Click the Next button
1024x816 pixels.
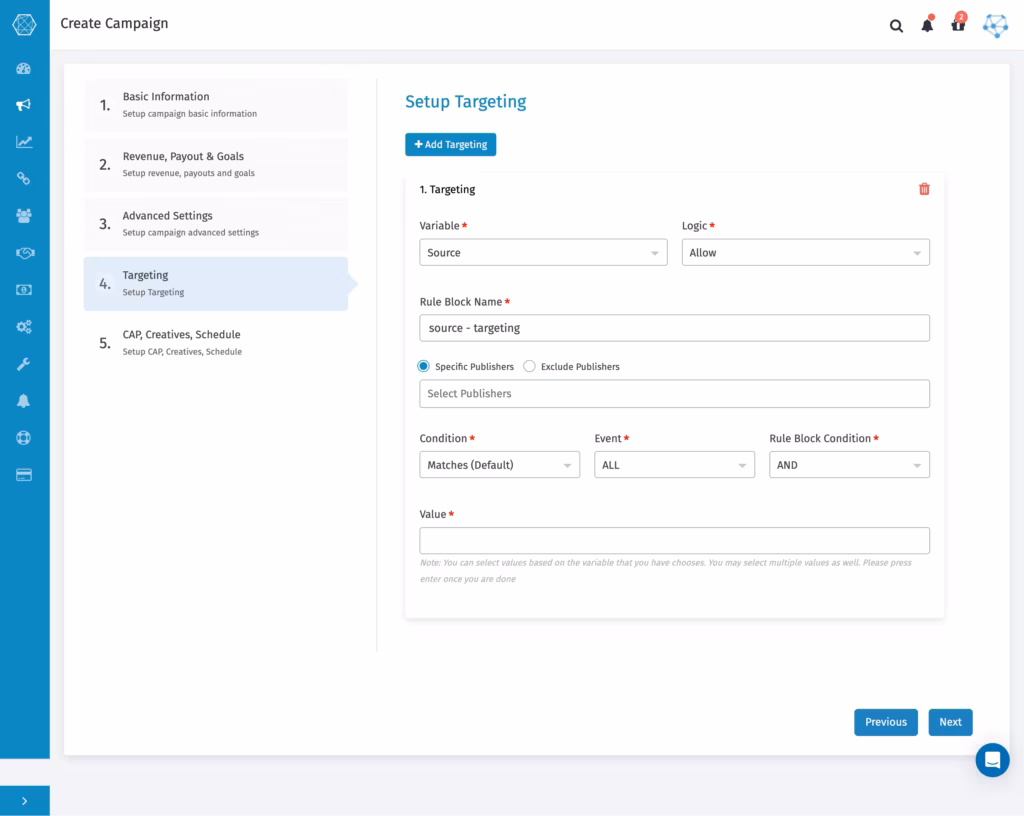click(x=950, y=722)
